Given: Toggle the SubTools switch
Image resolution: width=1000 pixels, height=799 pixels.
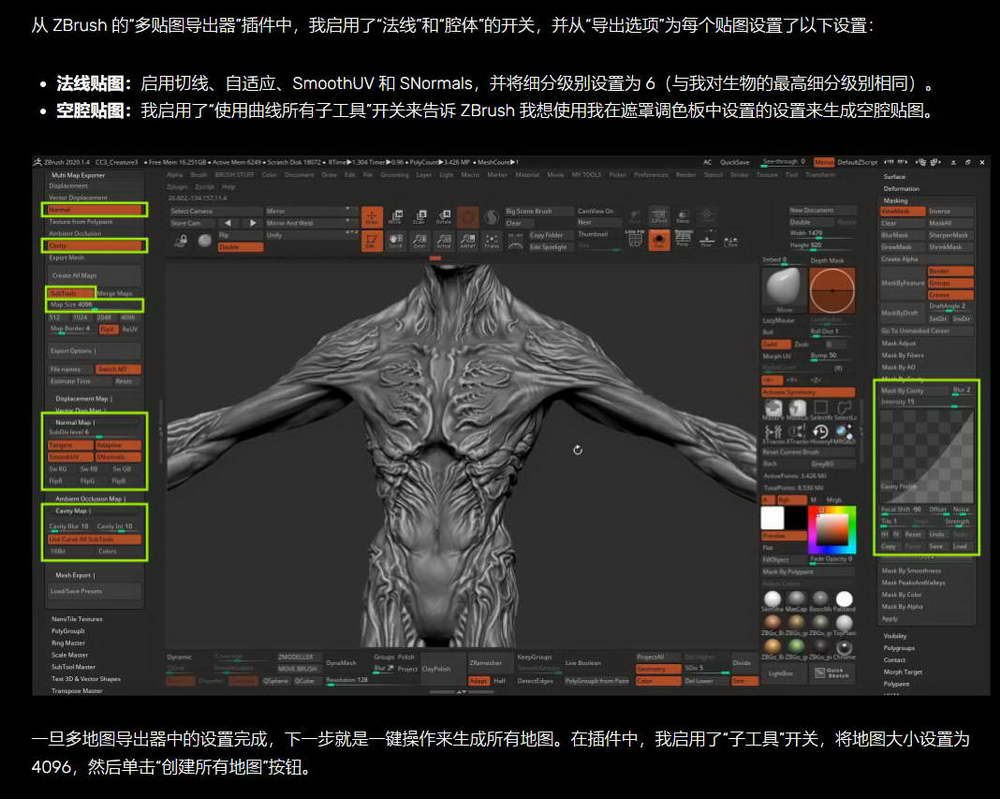Looking at the screenshot, I should point(70,293).
